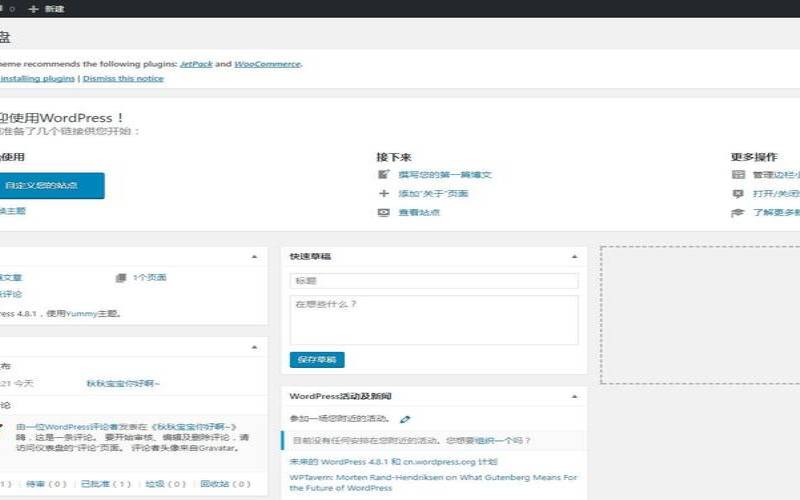Image resolution: width=800 pixels, height=500 pixels.
Task: Click the graduation cap icon beside 了解更多
Action: point(738,212)
